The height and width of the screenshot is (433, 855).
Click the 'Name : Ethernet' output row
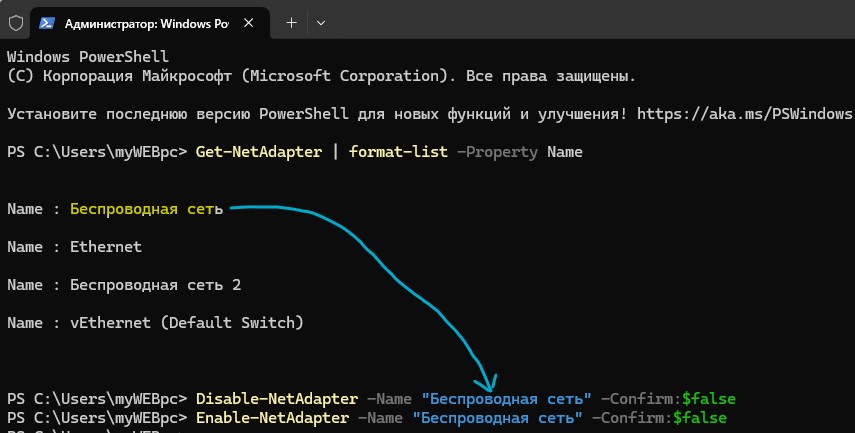(74, 246)
